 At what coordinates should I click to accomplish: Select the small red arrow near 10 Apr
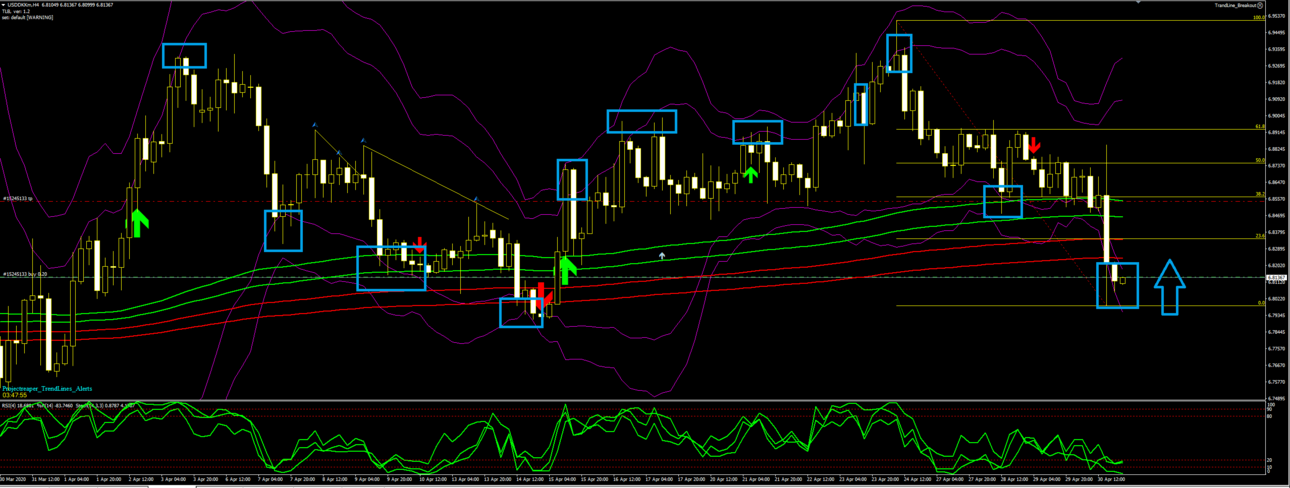click(419, 243)
